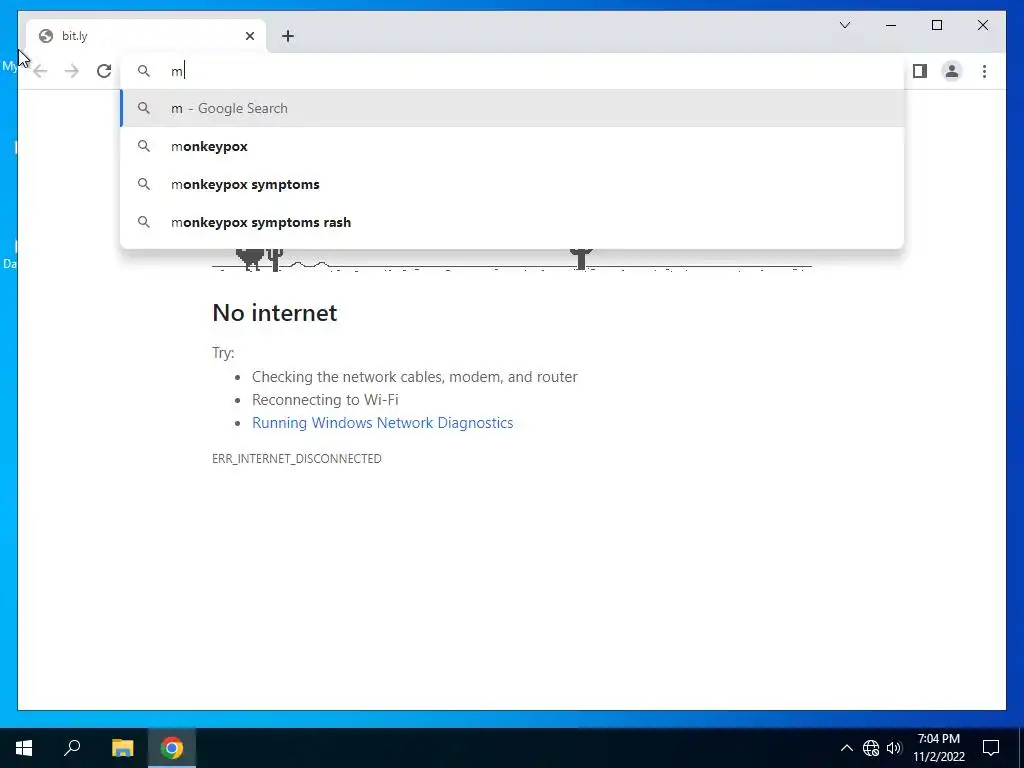The height and width of the screenshot is (768, 1024).
Task: Choose the 'monkeypox symptoms' suggestion
Action: point(513,184)
